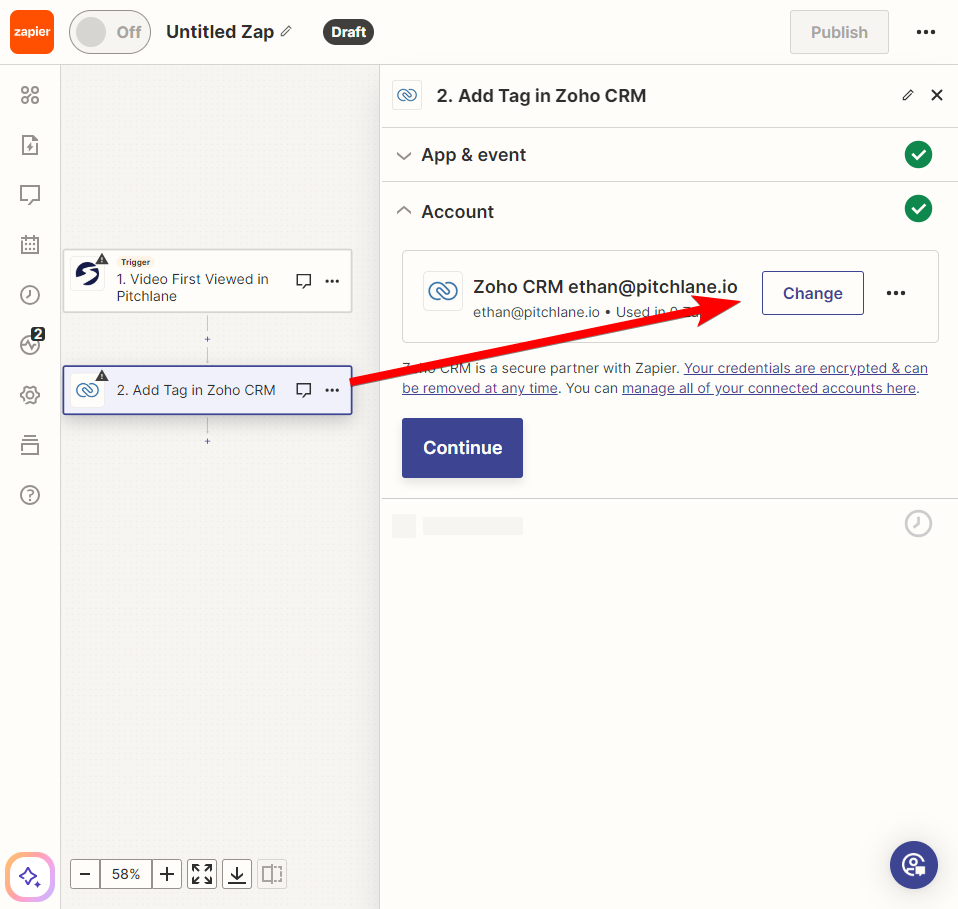
Task: Open the apps grid icon in the sidebar
Action: coord(30,95)
